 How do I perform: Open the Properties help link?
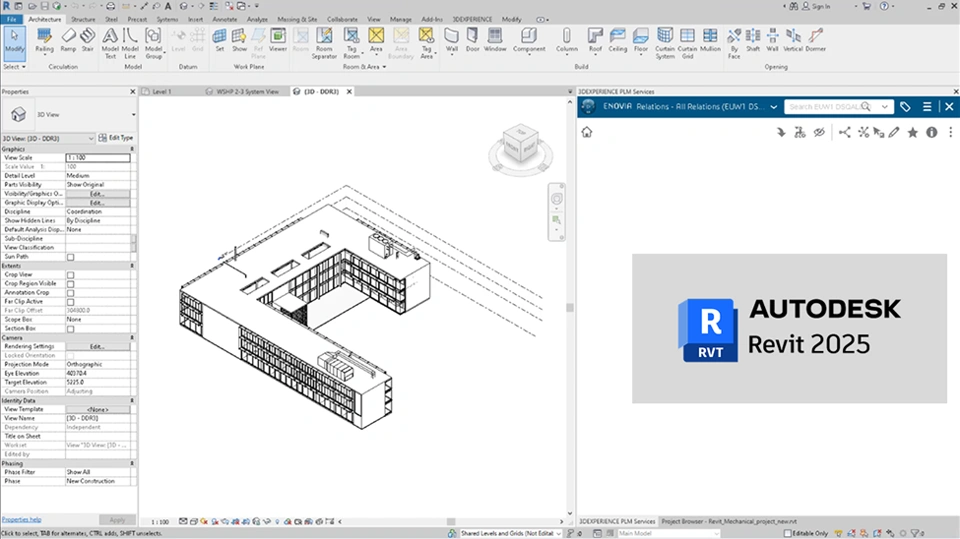click(21, 519)
